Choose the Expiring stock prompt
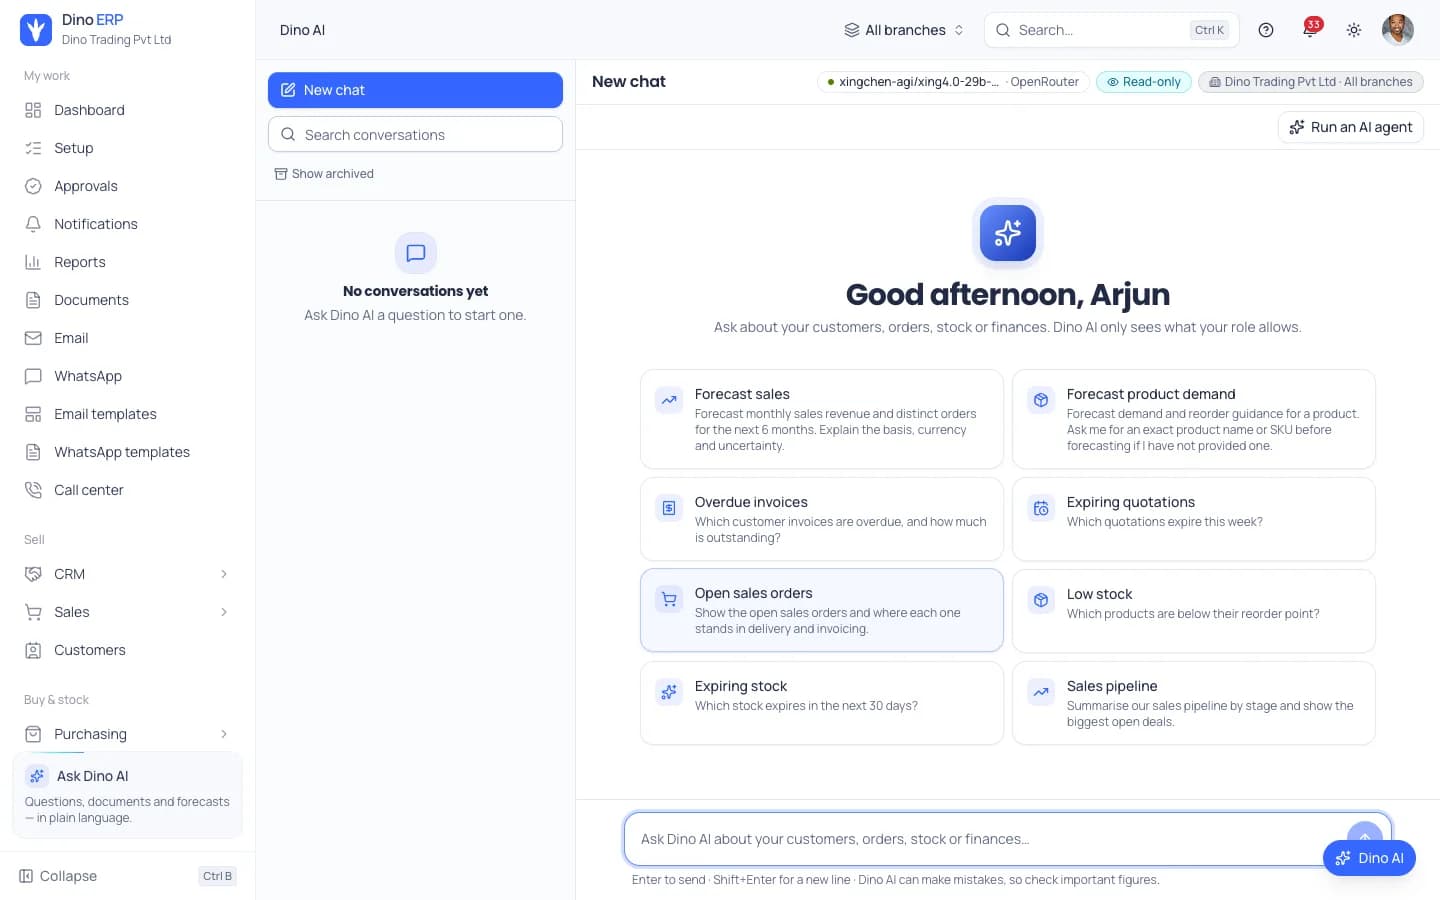 [822, 703]
